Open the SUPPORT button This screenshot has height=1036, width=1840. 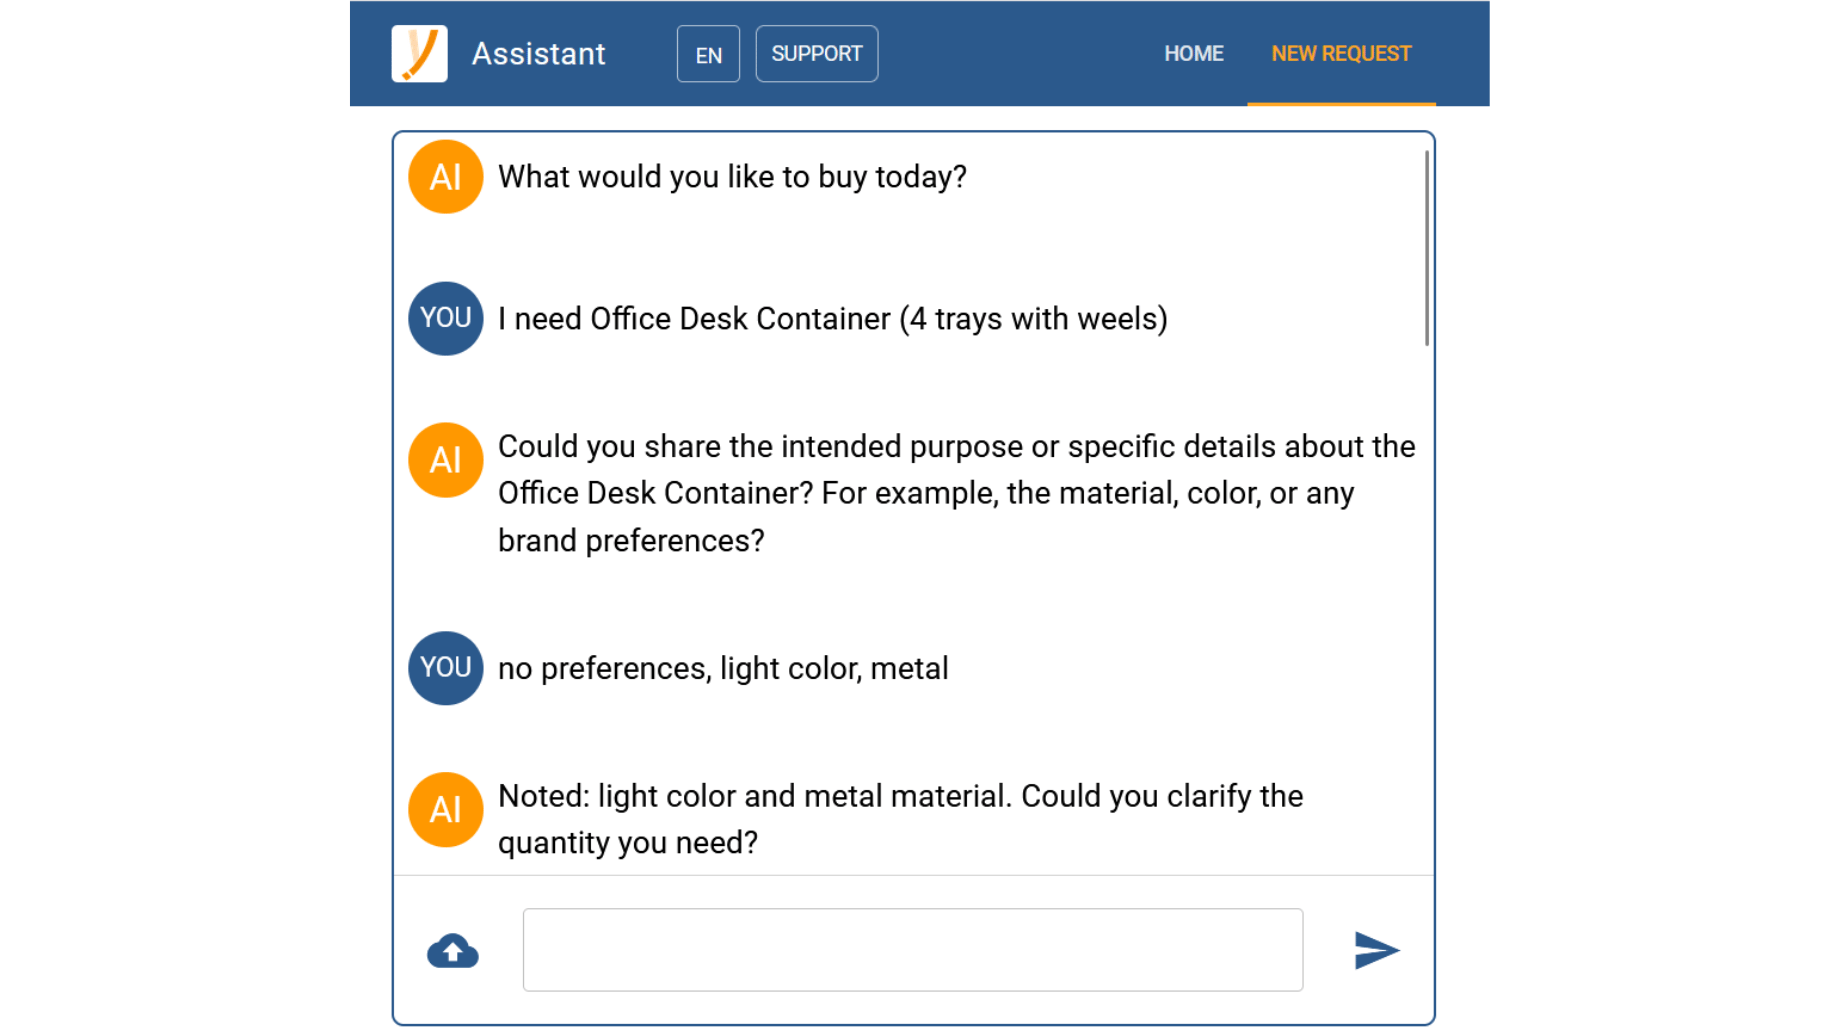click(817, 54)
